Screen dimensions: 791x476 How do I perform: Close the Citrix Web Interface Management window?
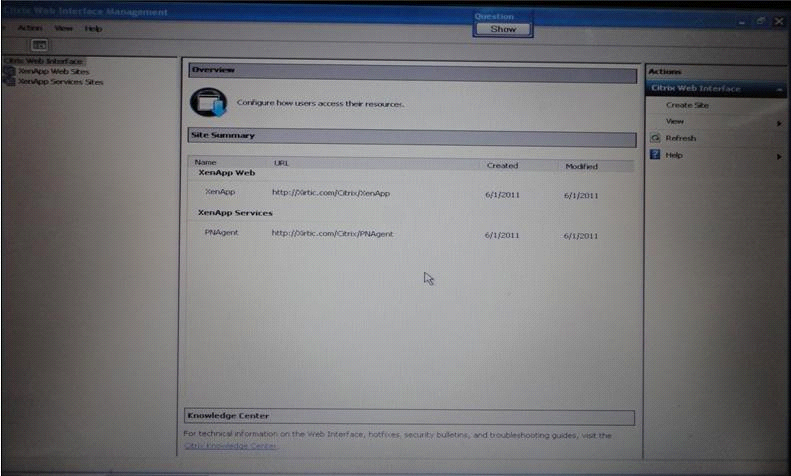pos(779,21)
